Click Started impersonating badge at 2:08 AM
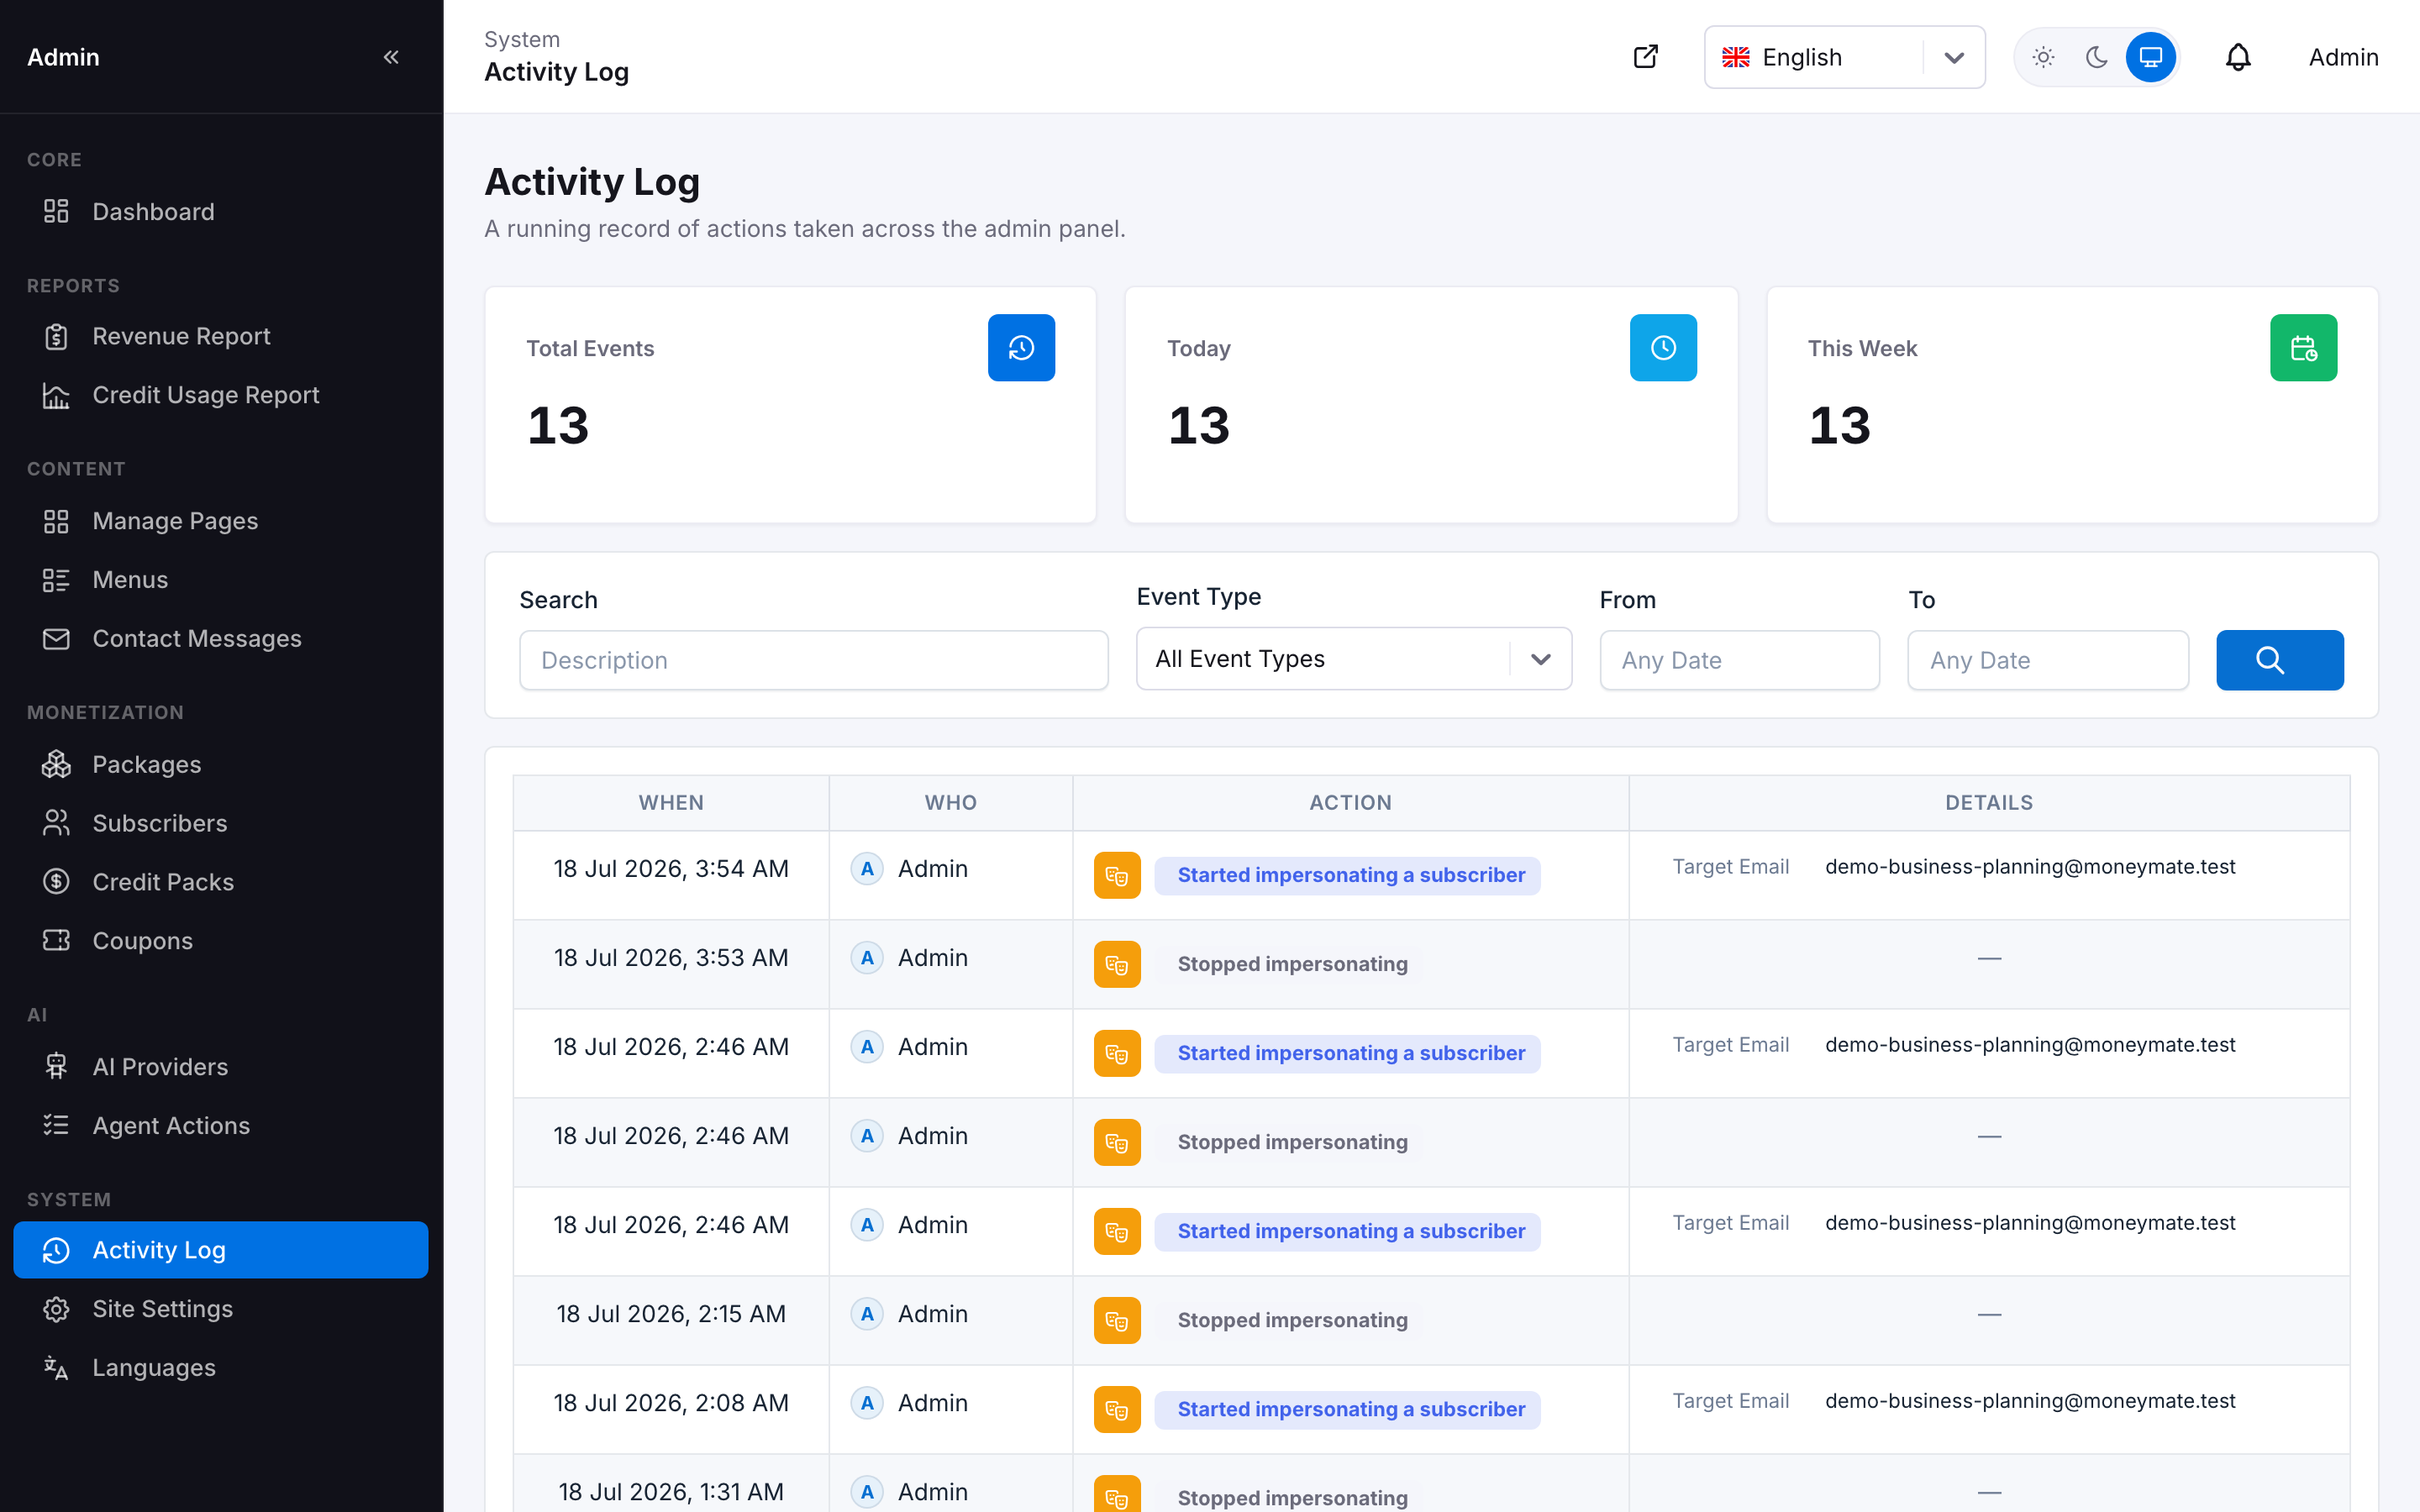 point(1347,1409)
